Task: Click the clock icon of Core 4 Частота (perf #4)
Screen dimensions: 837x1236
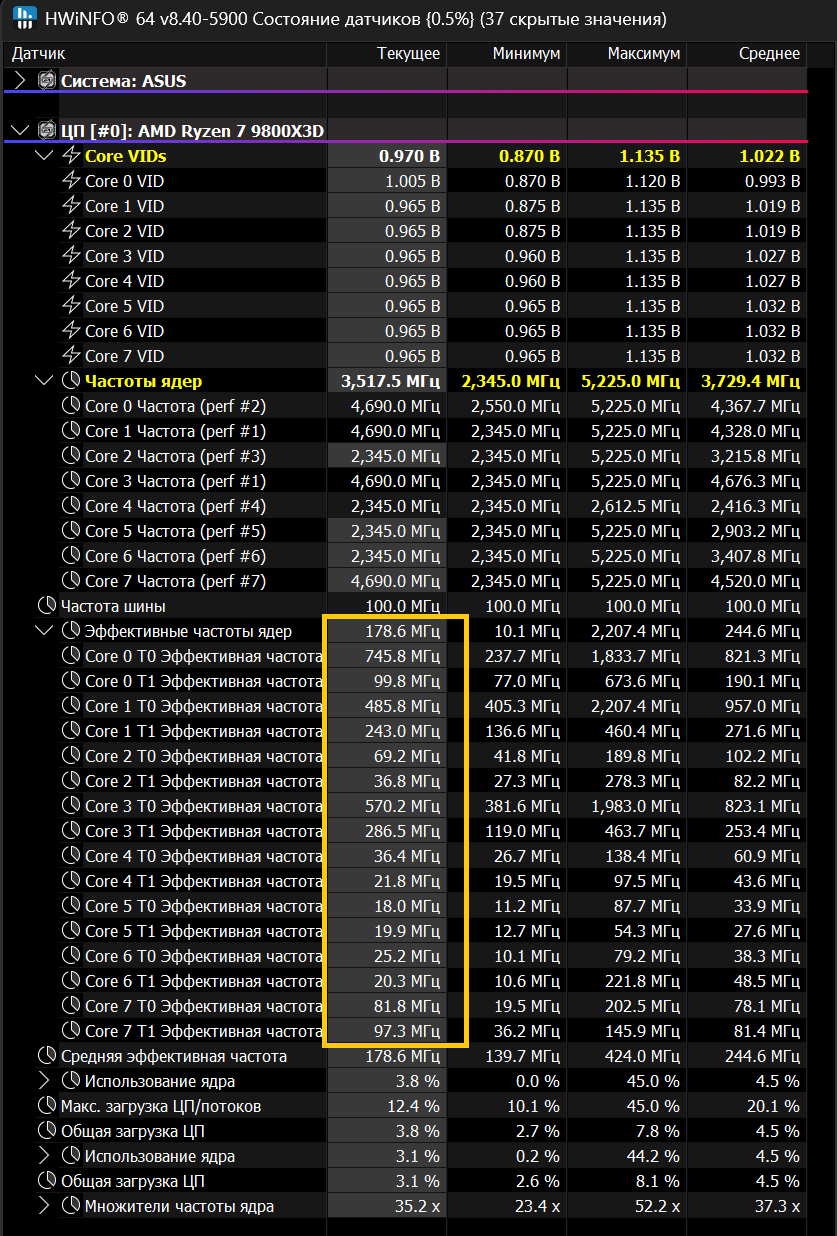Action: 71,505
